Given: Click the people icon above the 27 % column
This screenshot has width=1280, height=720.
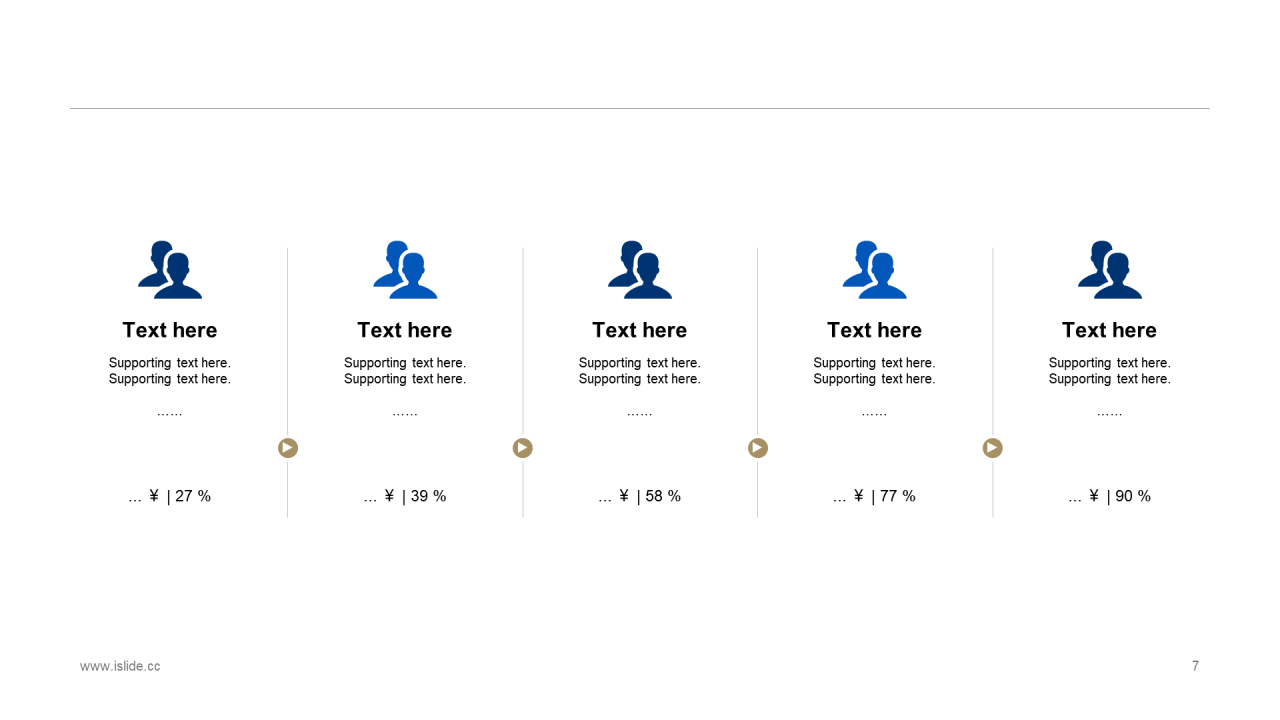Looking at the screenshot, I should (x=170, y=270).
